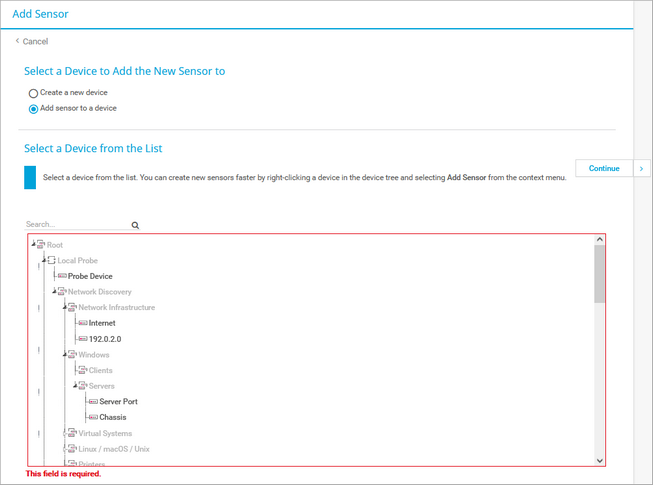Select Virtual Systems group in tree

coord(104,433)
